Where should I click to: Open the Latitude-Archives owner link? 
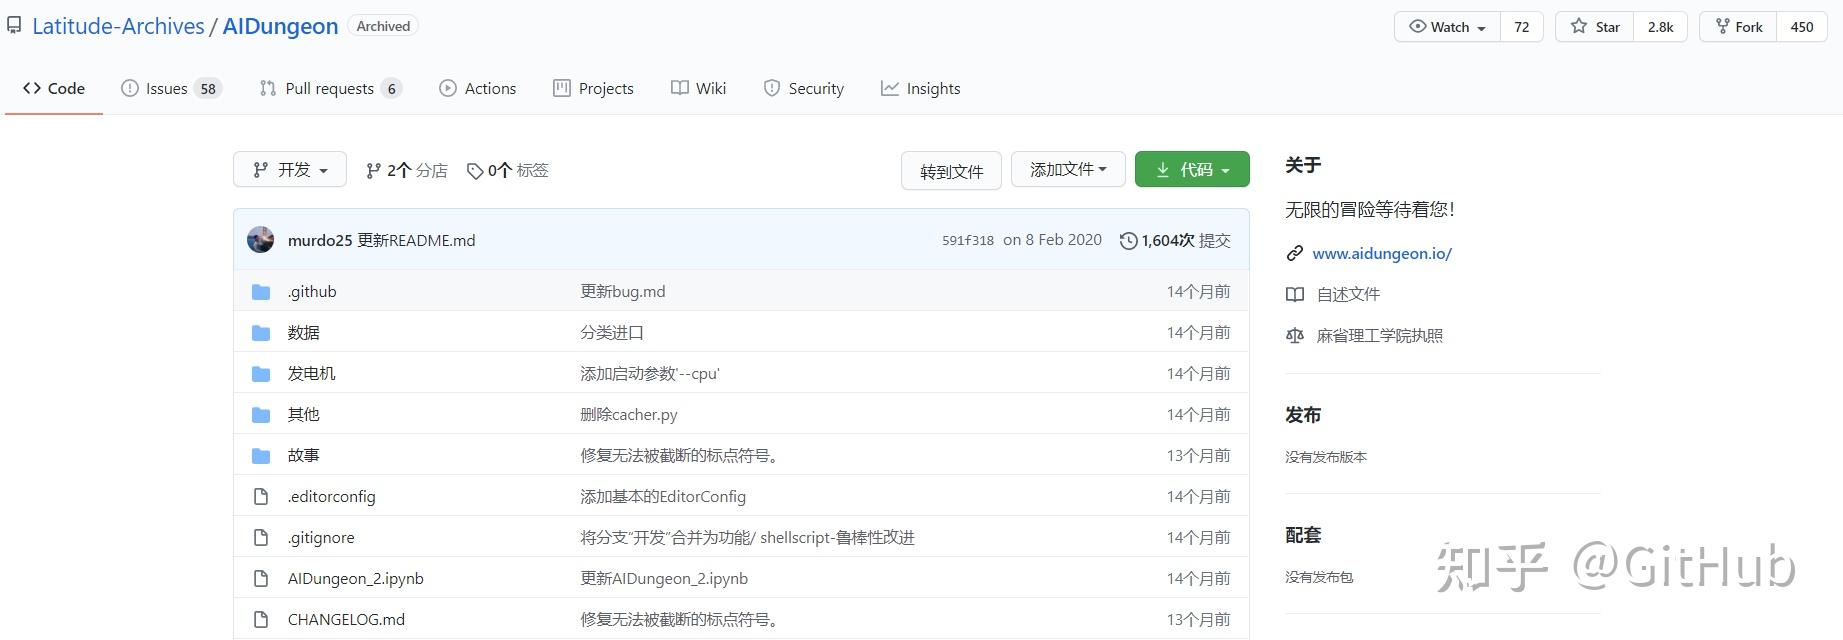(x=118, y=26)
